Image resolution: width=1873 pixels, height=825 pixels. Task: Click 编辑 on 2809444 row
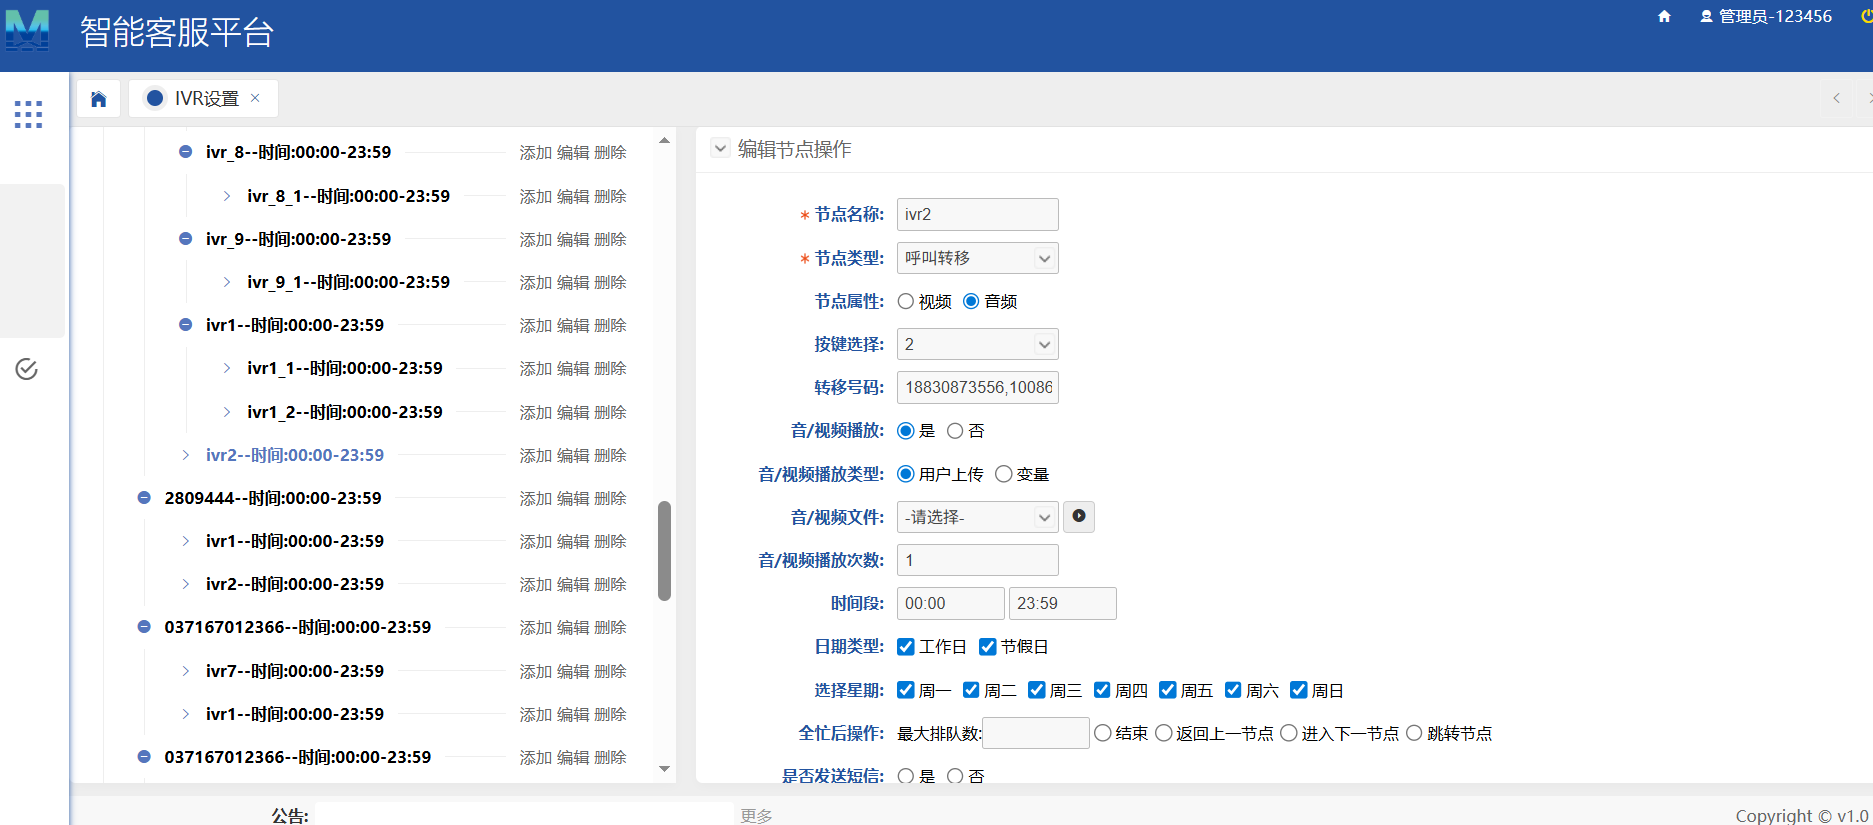[573, 498]
